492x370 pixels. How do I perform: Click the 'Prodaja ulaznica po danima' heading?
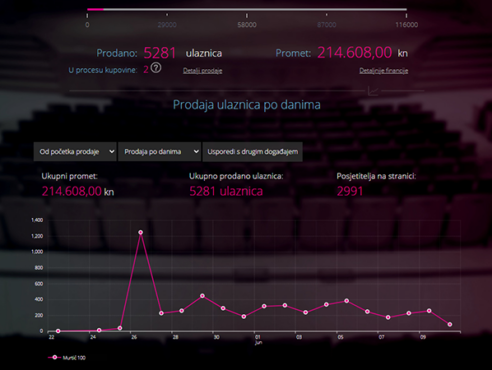[x=247, y=105]
